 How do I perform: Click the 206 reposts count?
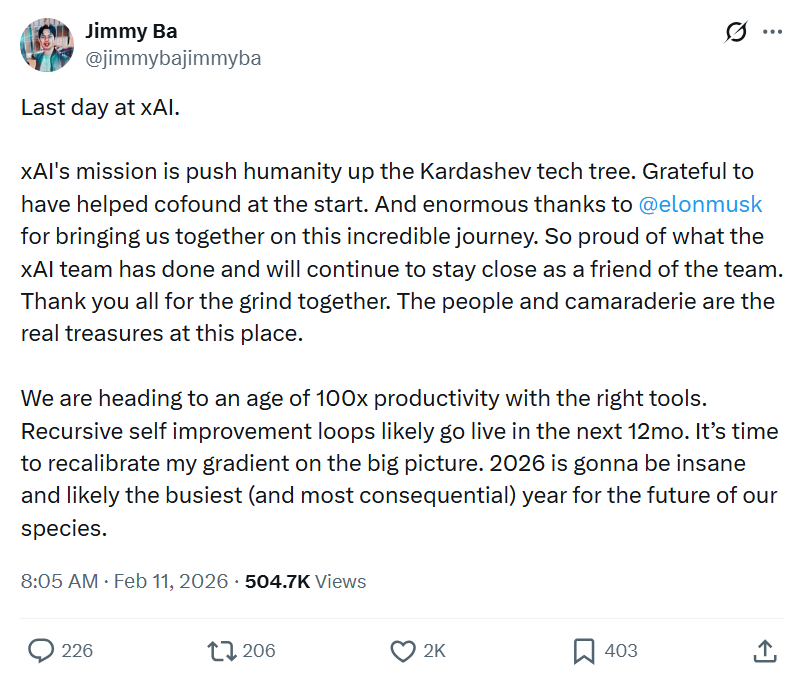(x=259, y=651)
